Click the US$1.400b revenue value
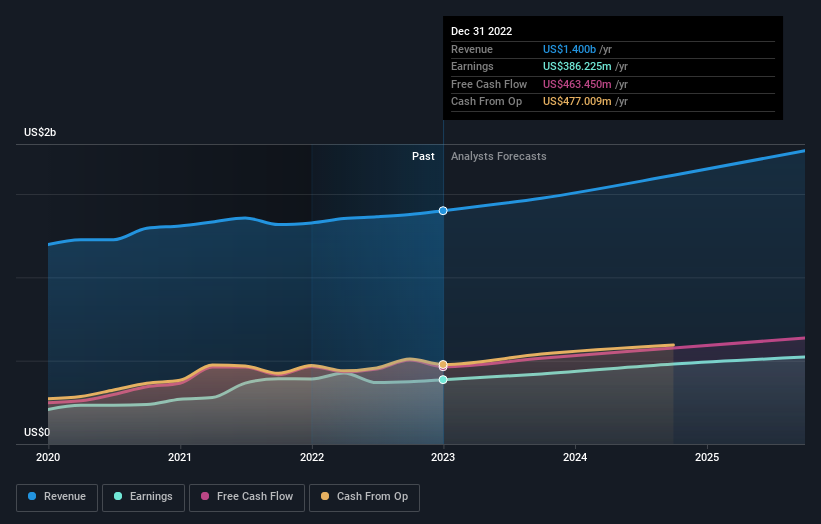821x524 pixels. (x=569, y=49)
